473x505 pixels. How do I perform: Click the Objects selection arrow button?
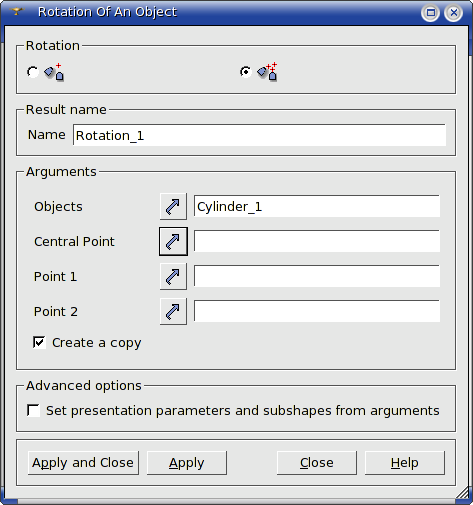173,206
